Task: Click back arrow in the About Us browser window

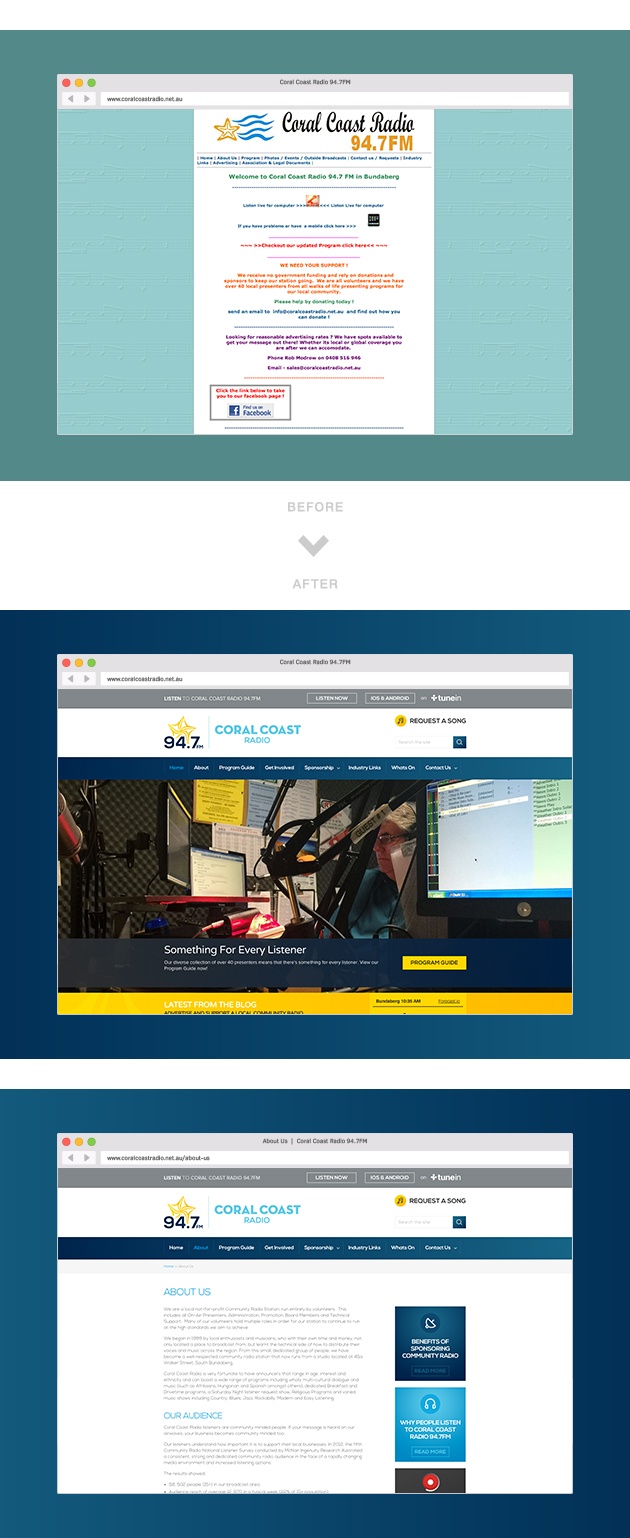Action: pos(70,1158)
